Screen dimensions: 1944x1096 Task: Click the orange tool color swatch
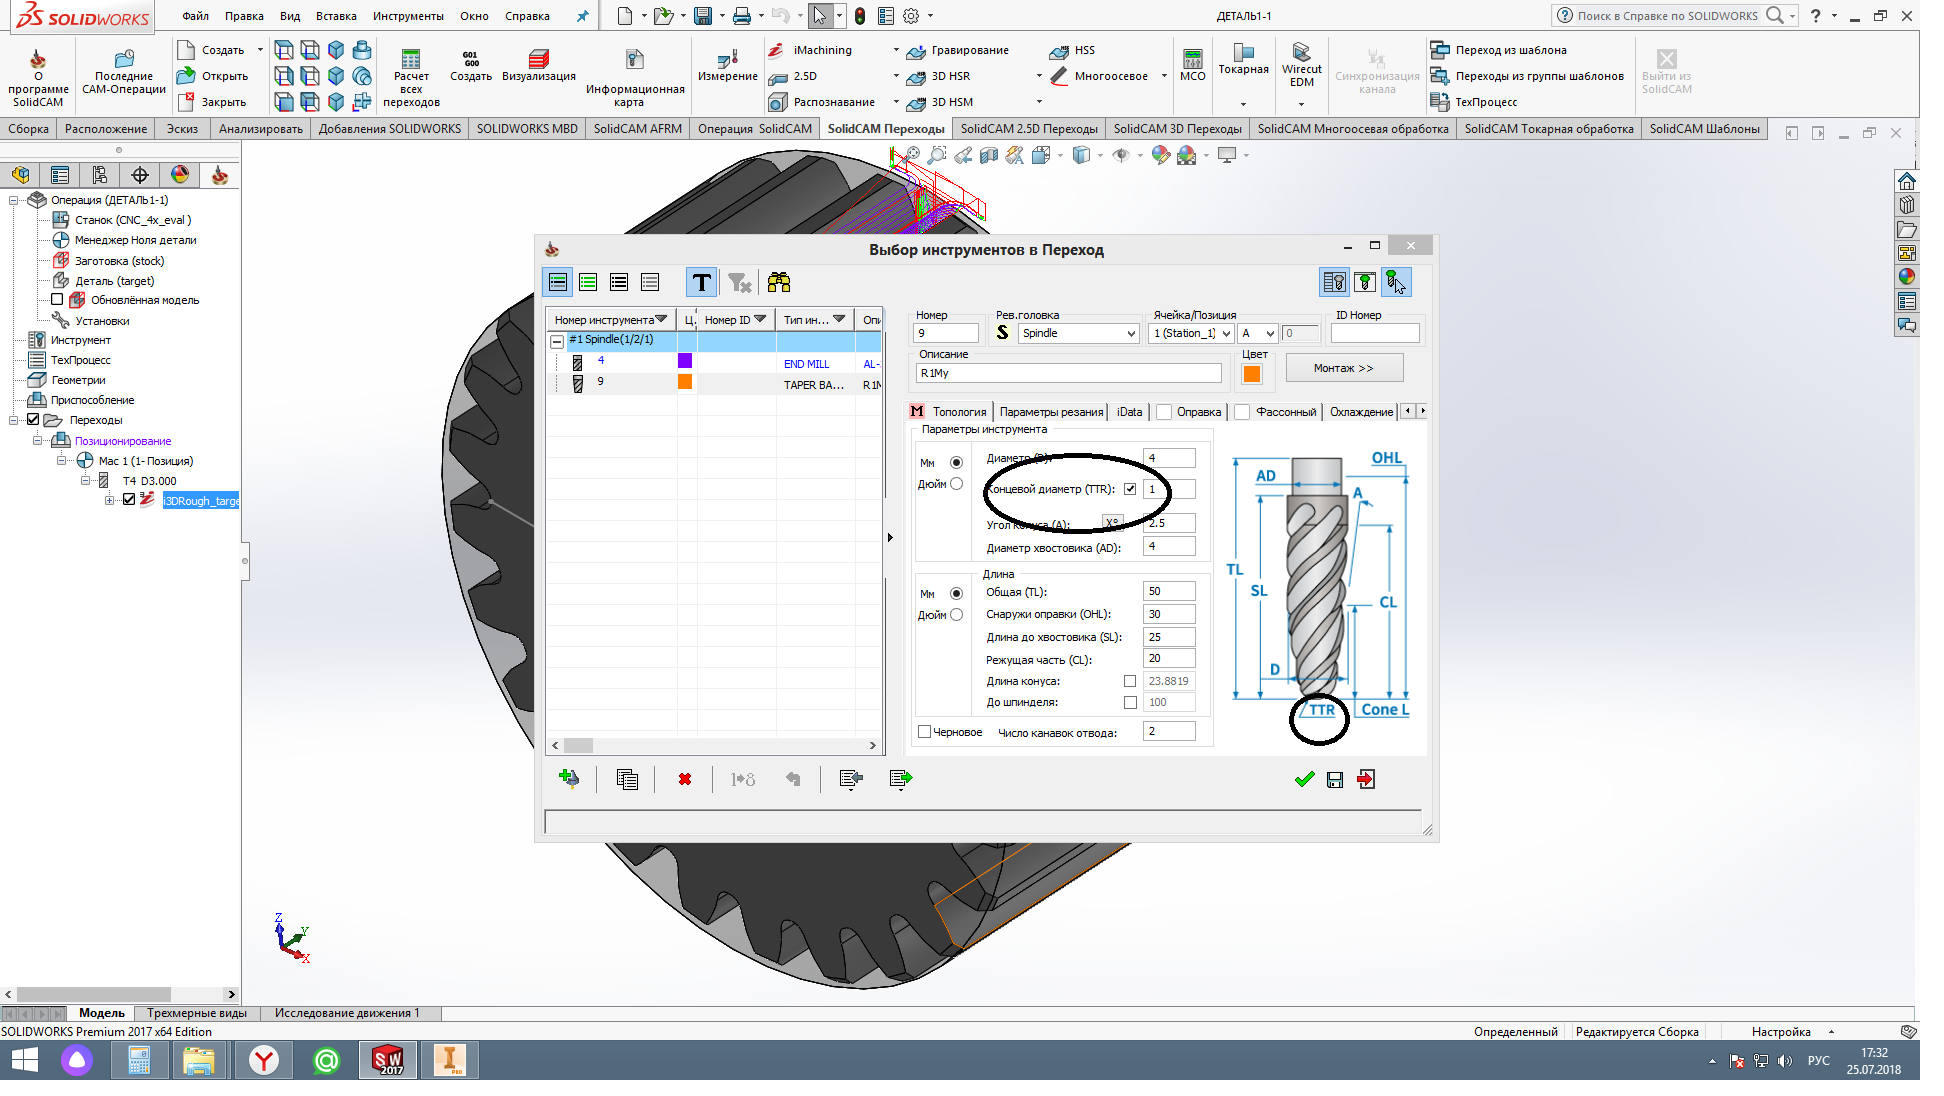coord(1251,374)
